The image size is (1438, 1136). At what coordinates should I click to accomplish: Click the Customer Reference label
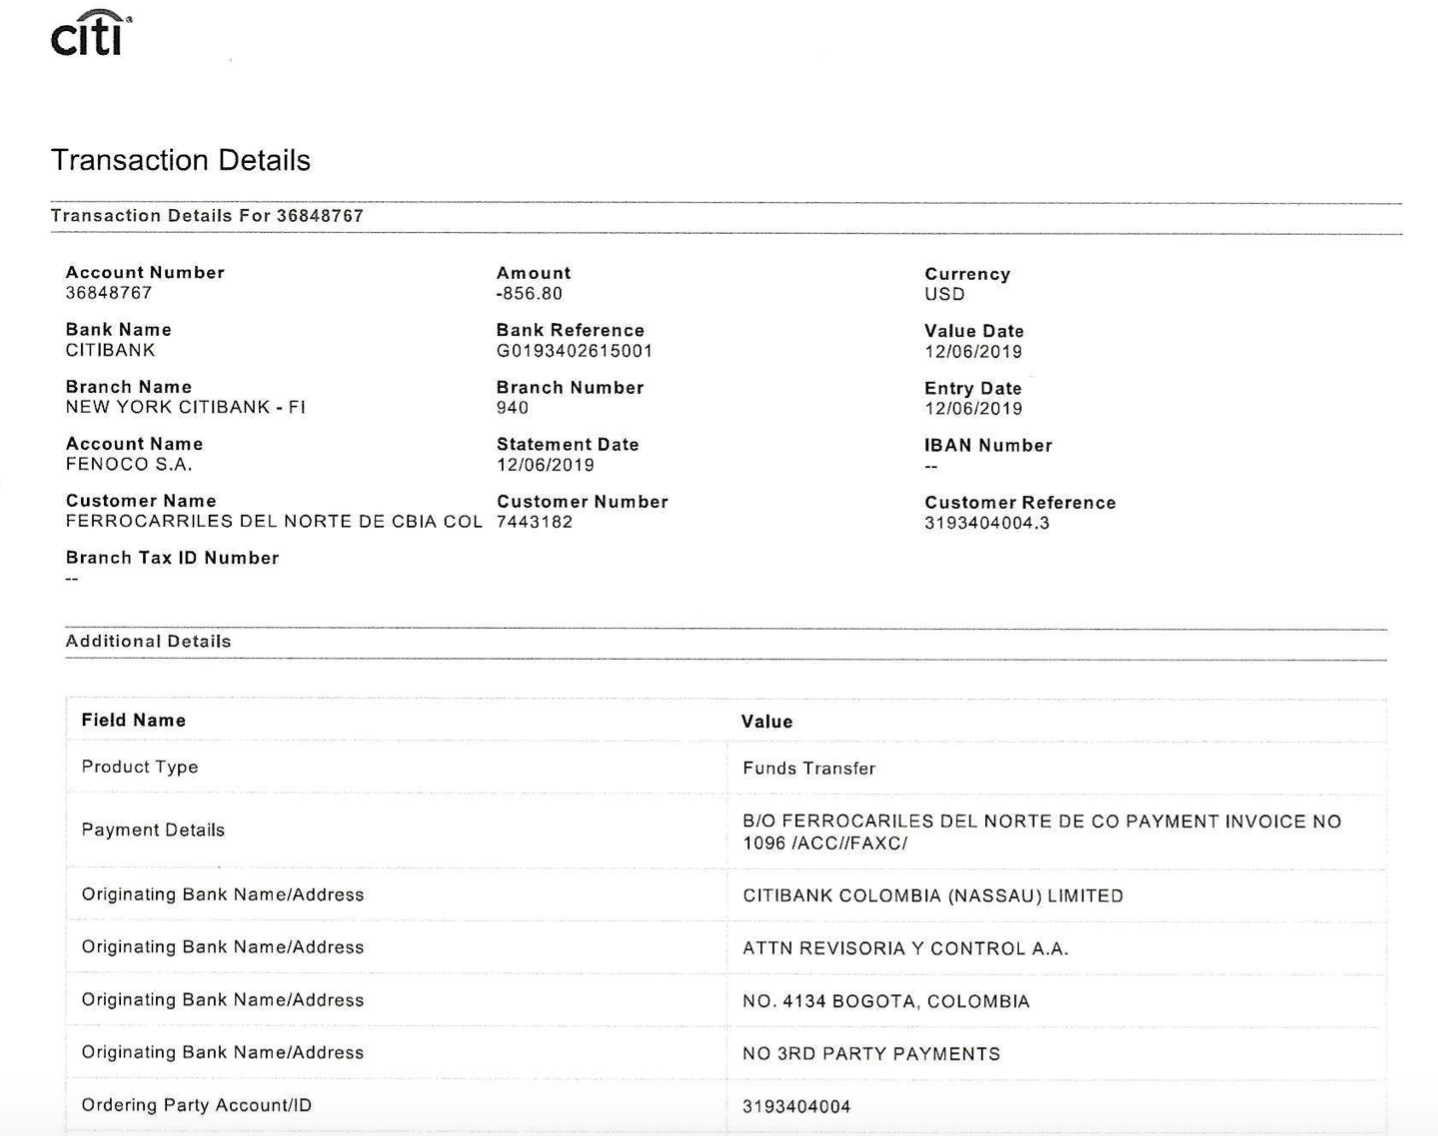(1021, 503)
